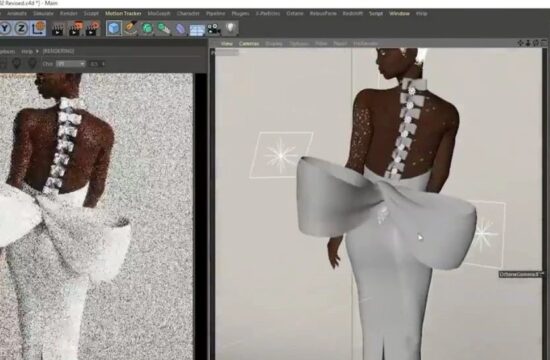Screen dimensions: 550x360
Task: Open the viewport Options menu
Action: click(299, 44)
